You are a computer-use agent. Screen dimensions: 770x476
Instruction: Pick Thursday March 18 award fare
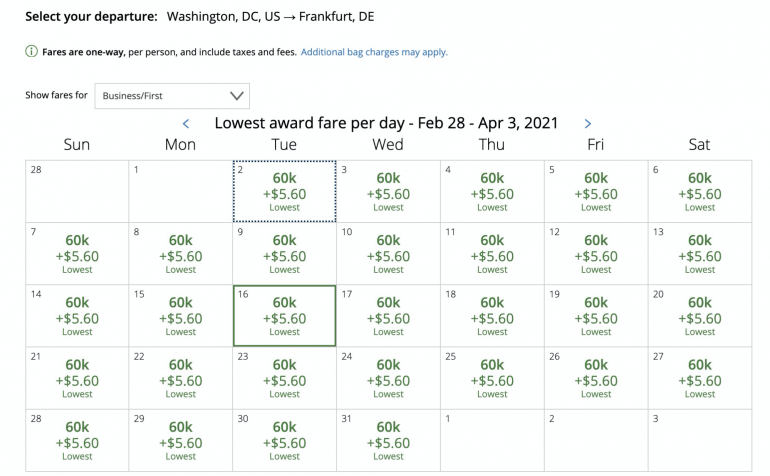[x=492, y=316]
